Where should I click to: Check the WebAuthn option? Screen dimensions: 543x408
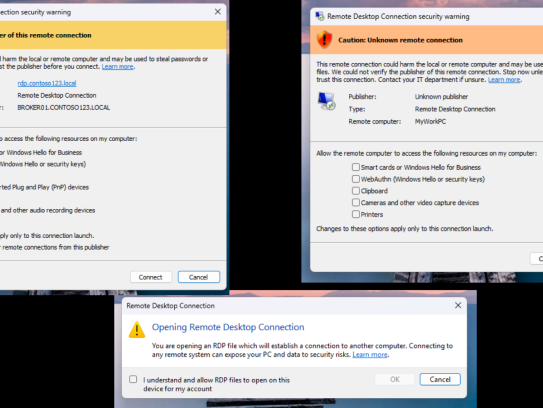click(x=356, y=179)
